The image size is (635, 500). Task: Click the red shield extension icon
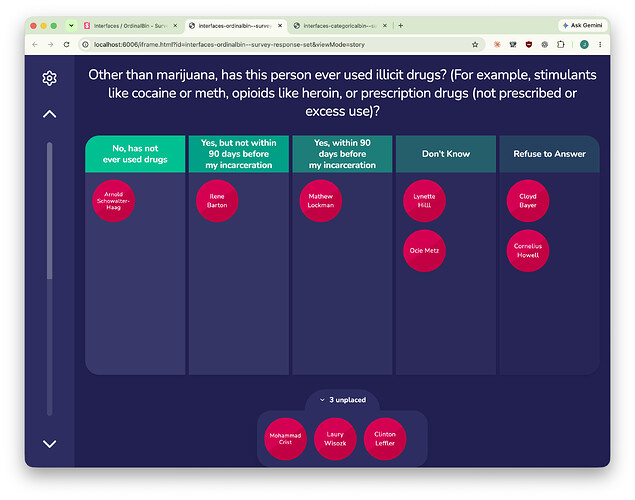coord(528,45)
